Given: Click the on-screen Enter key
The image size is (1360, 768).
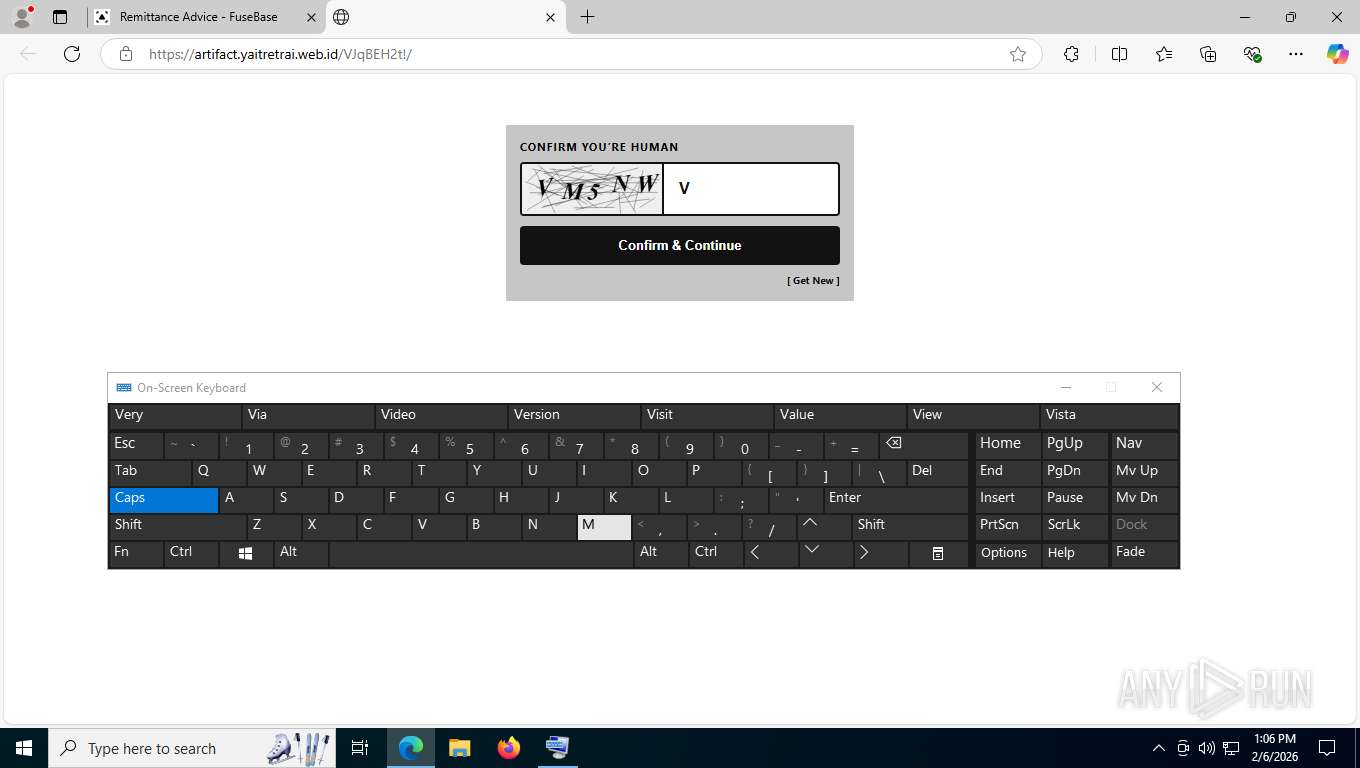Looking at the screenshot, I should click(x=896, y=500).
